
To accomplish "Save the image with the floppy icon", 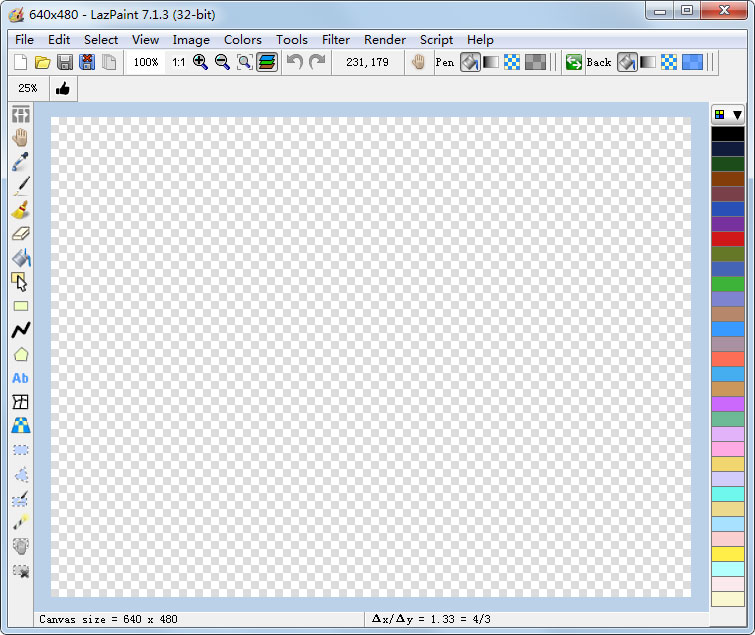I will (65, 62).
